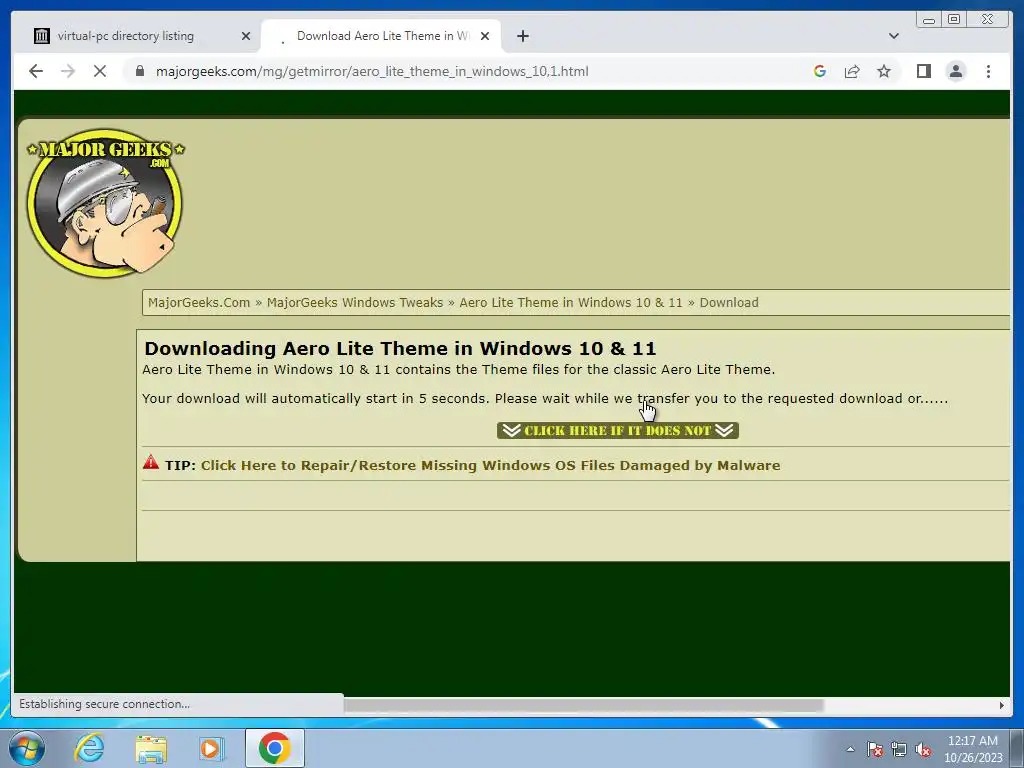Close the Download Aero Lite Theme tab
The width and height of the screenshot is (1024, 768).
click(485, 36)
